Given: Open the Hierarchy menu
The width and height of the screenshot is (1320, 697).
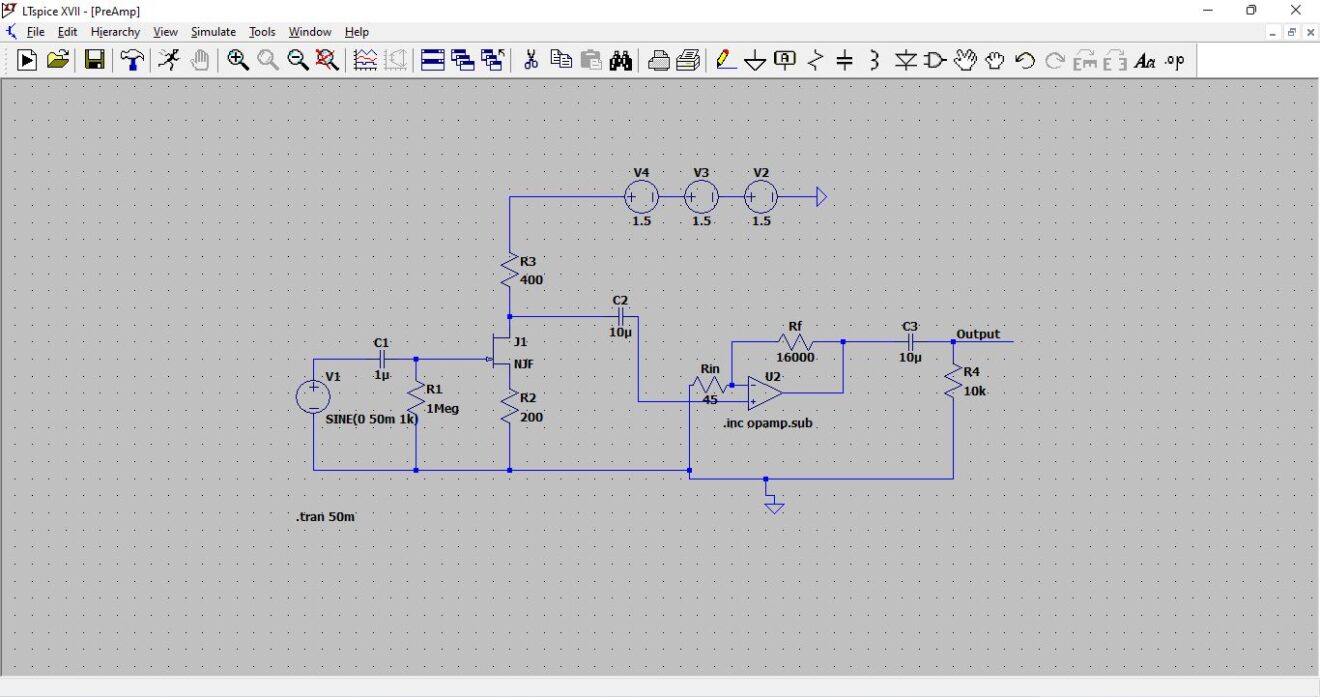Looking at the screenshot, I should click(x=114, y=31).
